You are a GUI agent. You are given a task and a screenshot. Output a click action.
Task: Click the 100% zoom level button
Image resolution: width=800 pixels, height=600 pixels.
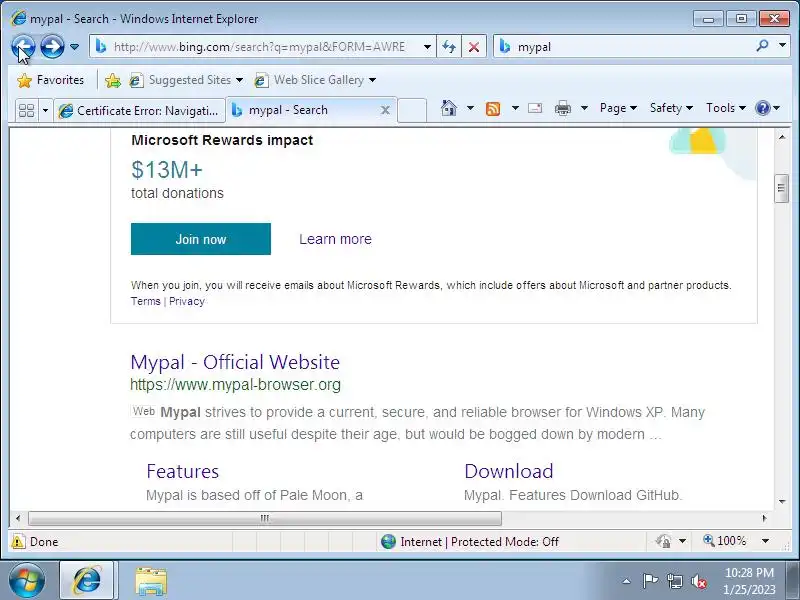pos(724,541)
